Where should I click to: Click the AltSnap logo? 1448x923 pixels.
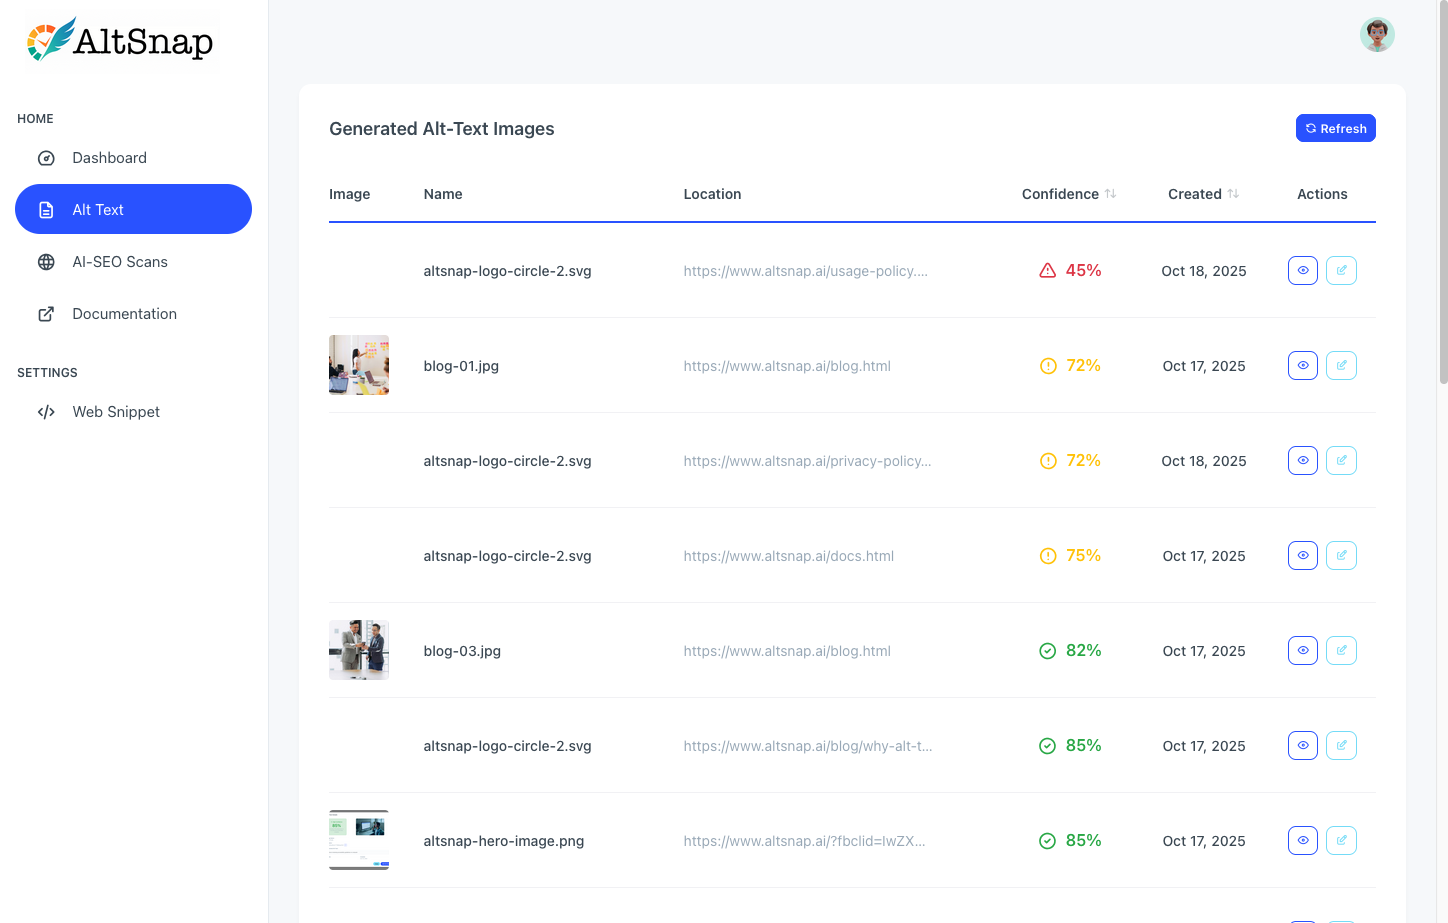pyautogui.click(x=118, y=39)
